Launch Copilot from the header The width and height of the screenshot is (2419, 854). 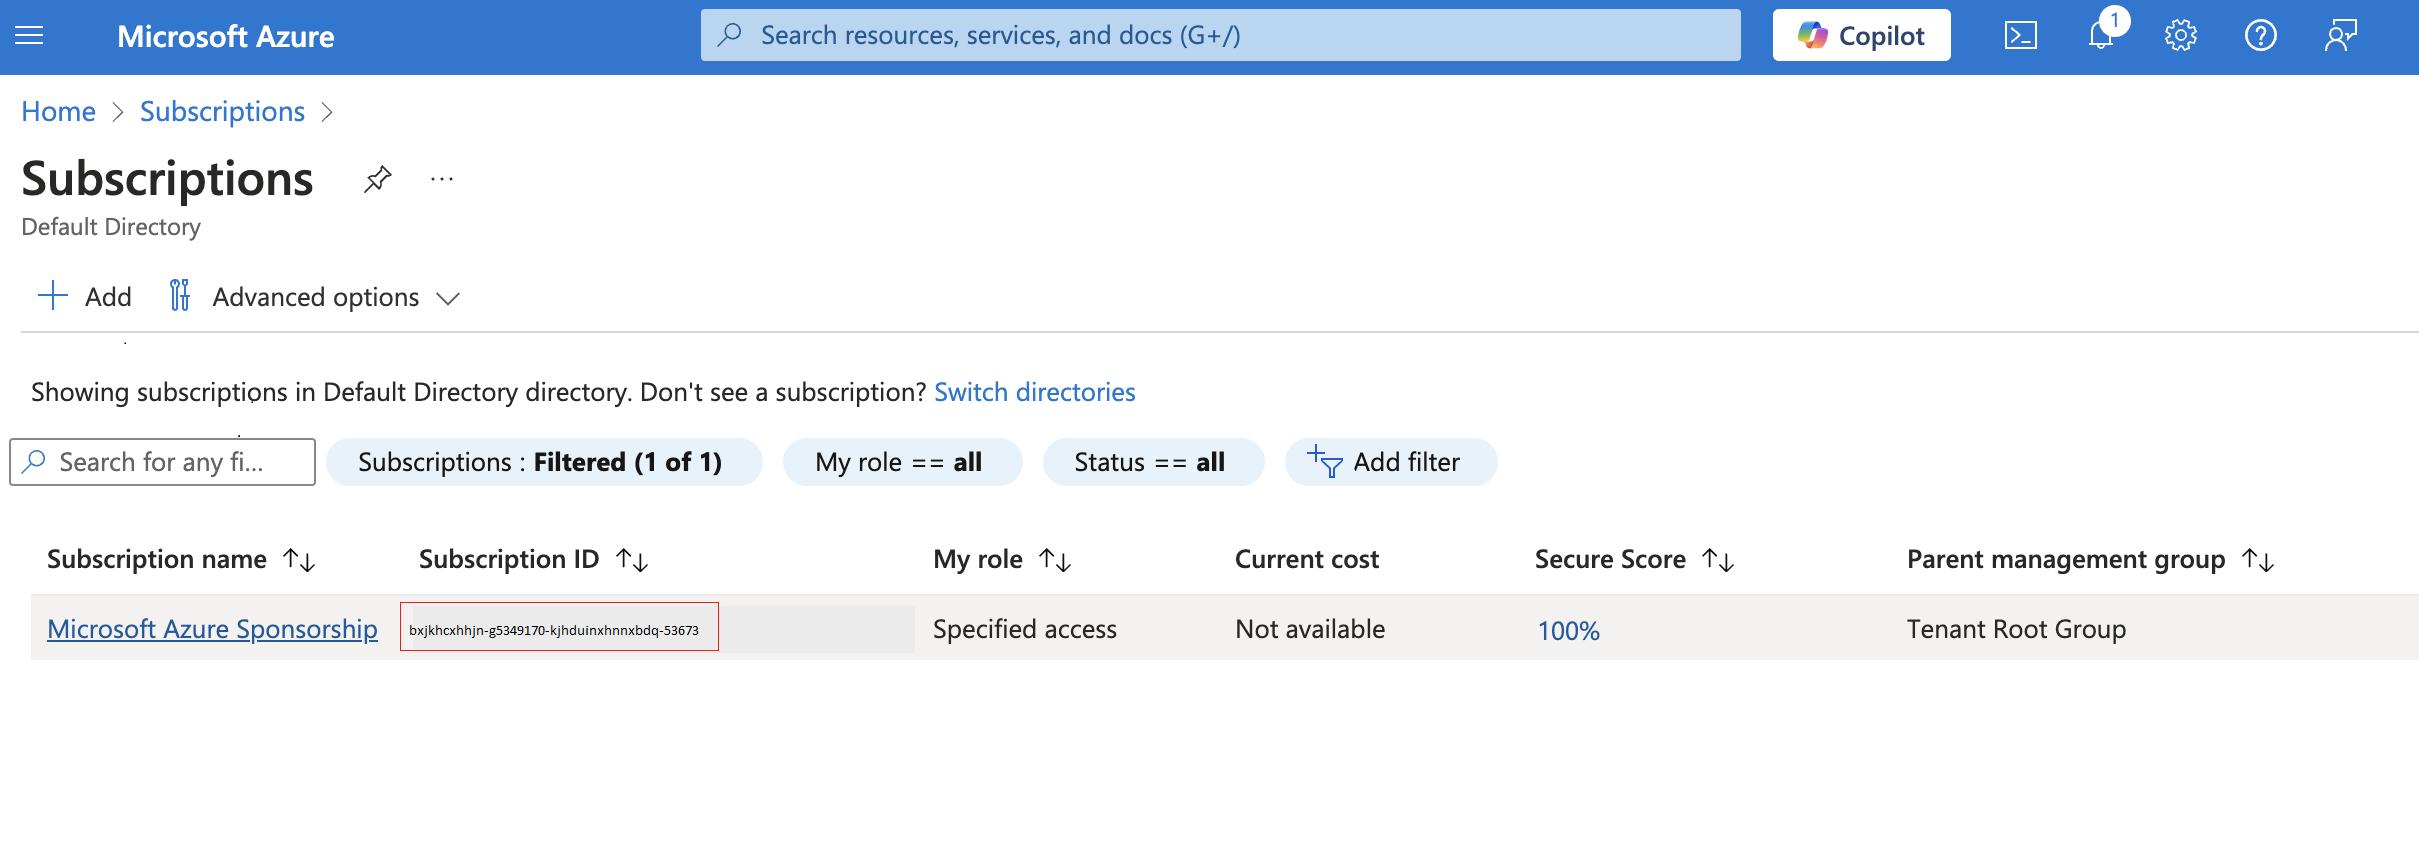pos(1861,36)
